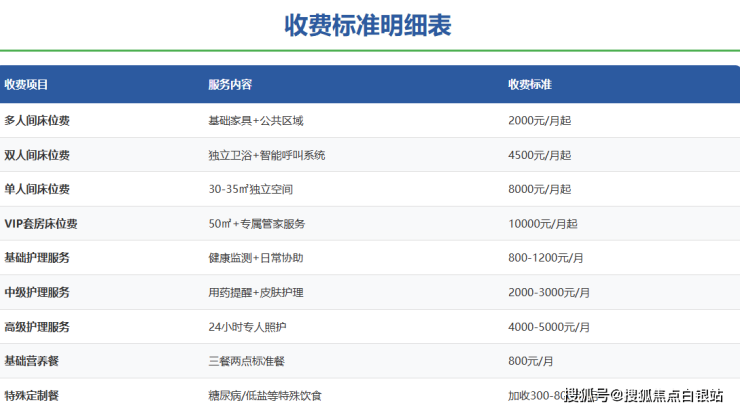Image resolution: width=740 pixels, height=411 pixels.
Task: Select the 收费标准 column header
Action: point(530,85)
